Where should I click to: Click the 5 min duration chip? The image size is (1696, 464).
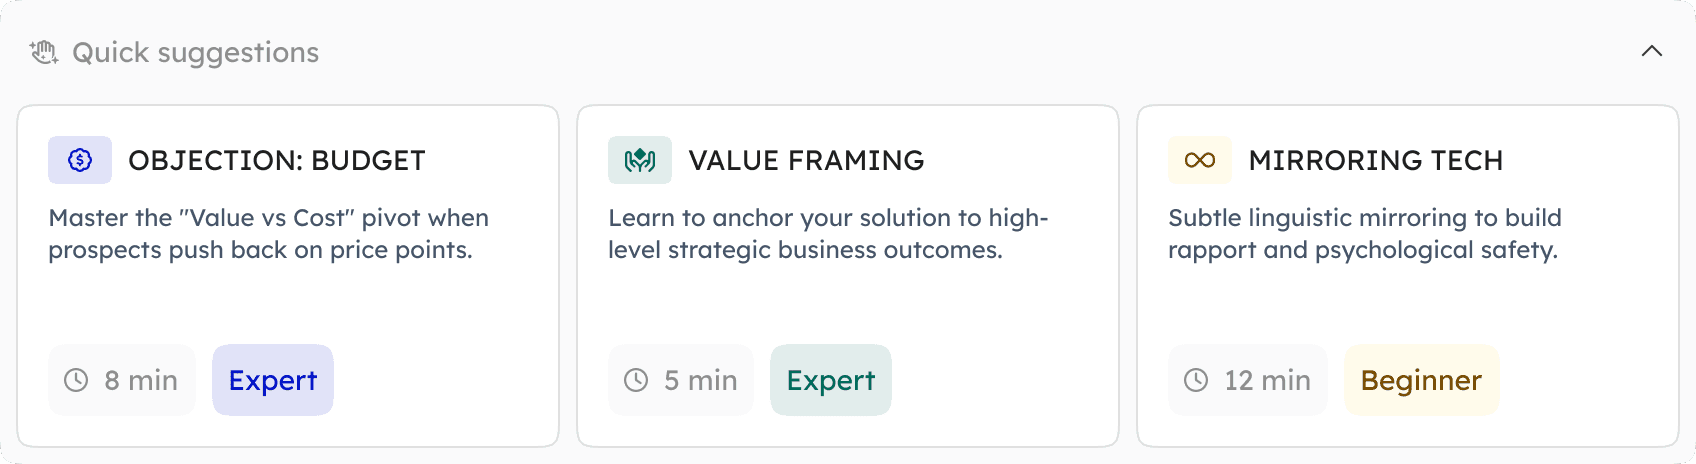tap(681, 380)
